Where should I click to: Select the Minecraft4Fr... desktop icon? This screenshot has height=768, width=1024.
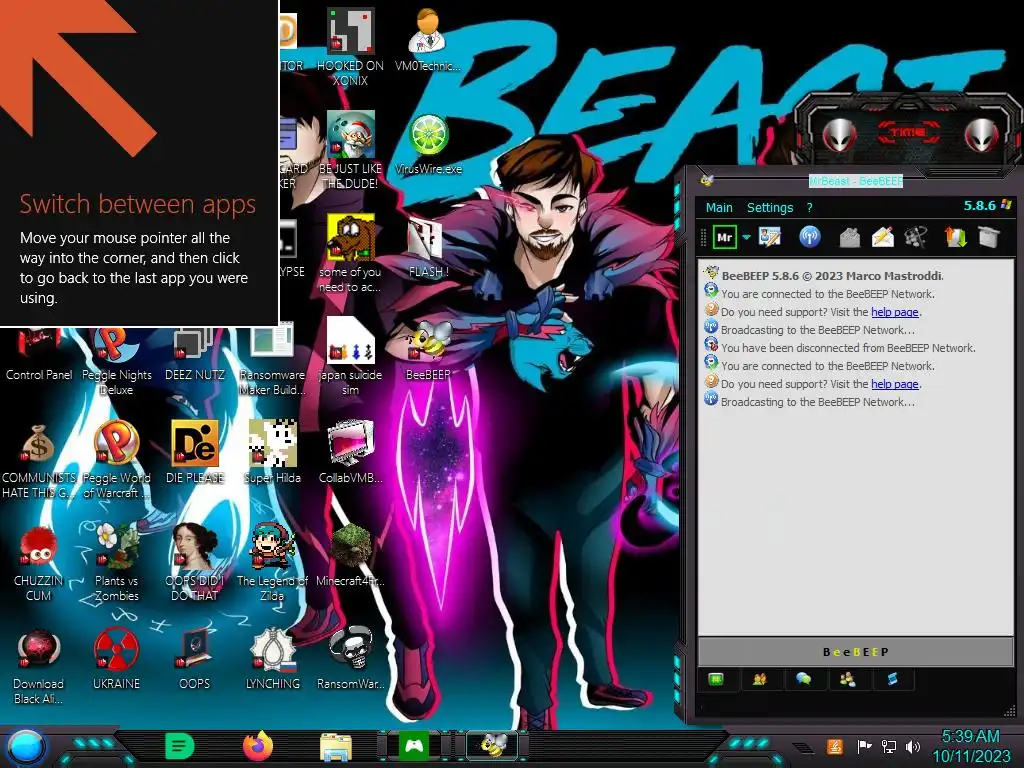click(x=351, y=555)
